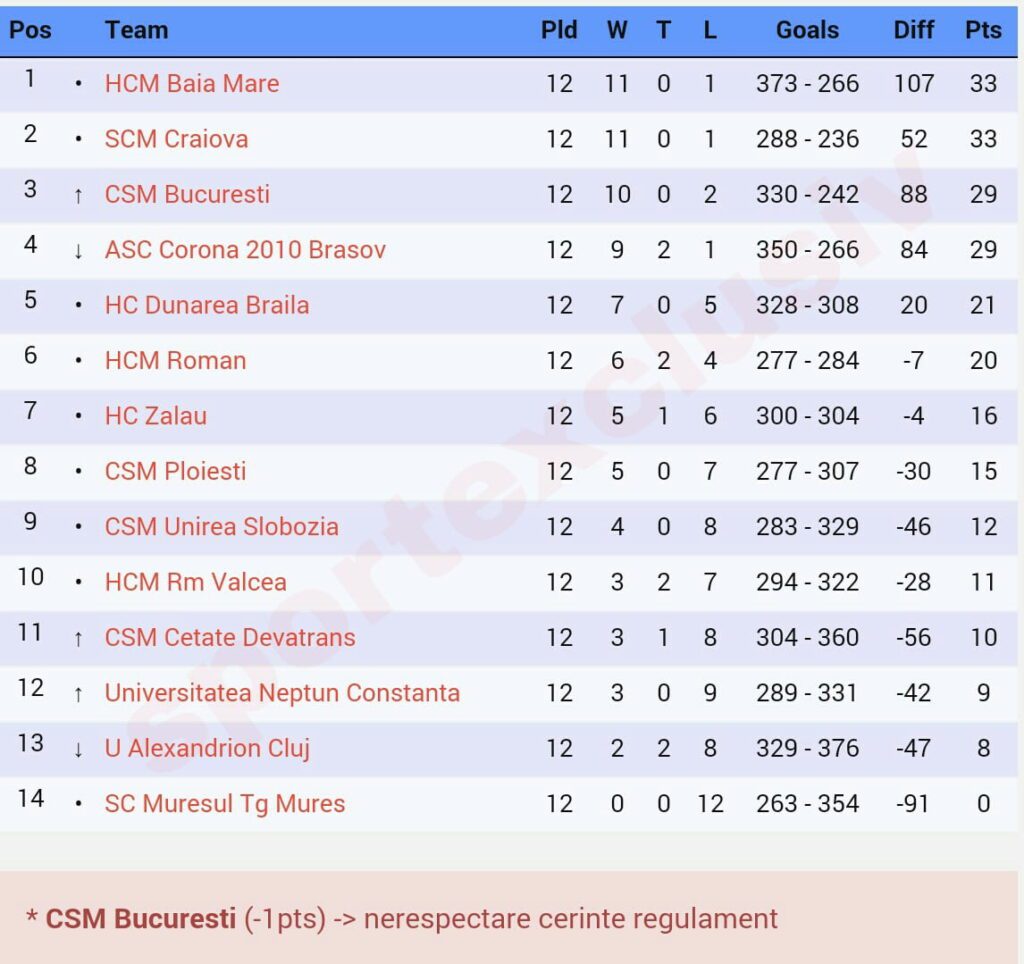Click the up arrow beside CSM Cetate Devatrans
1024x964 pixels.
[79, 639]
